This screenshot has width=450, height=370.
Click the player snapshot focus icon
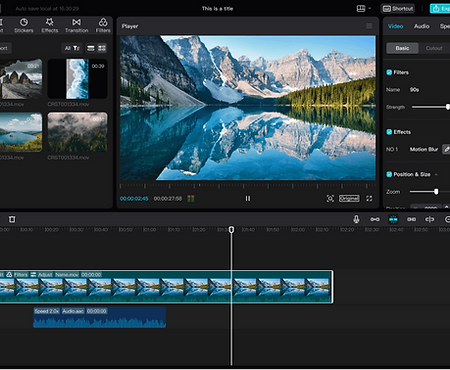click(x=330, y=199)
